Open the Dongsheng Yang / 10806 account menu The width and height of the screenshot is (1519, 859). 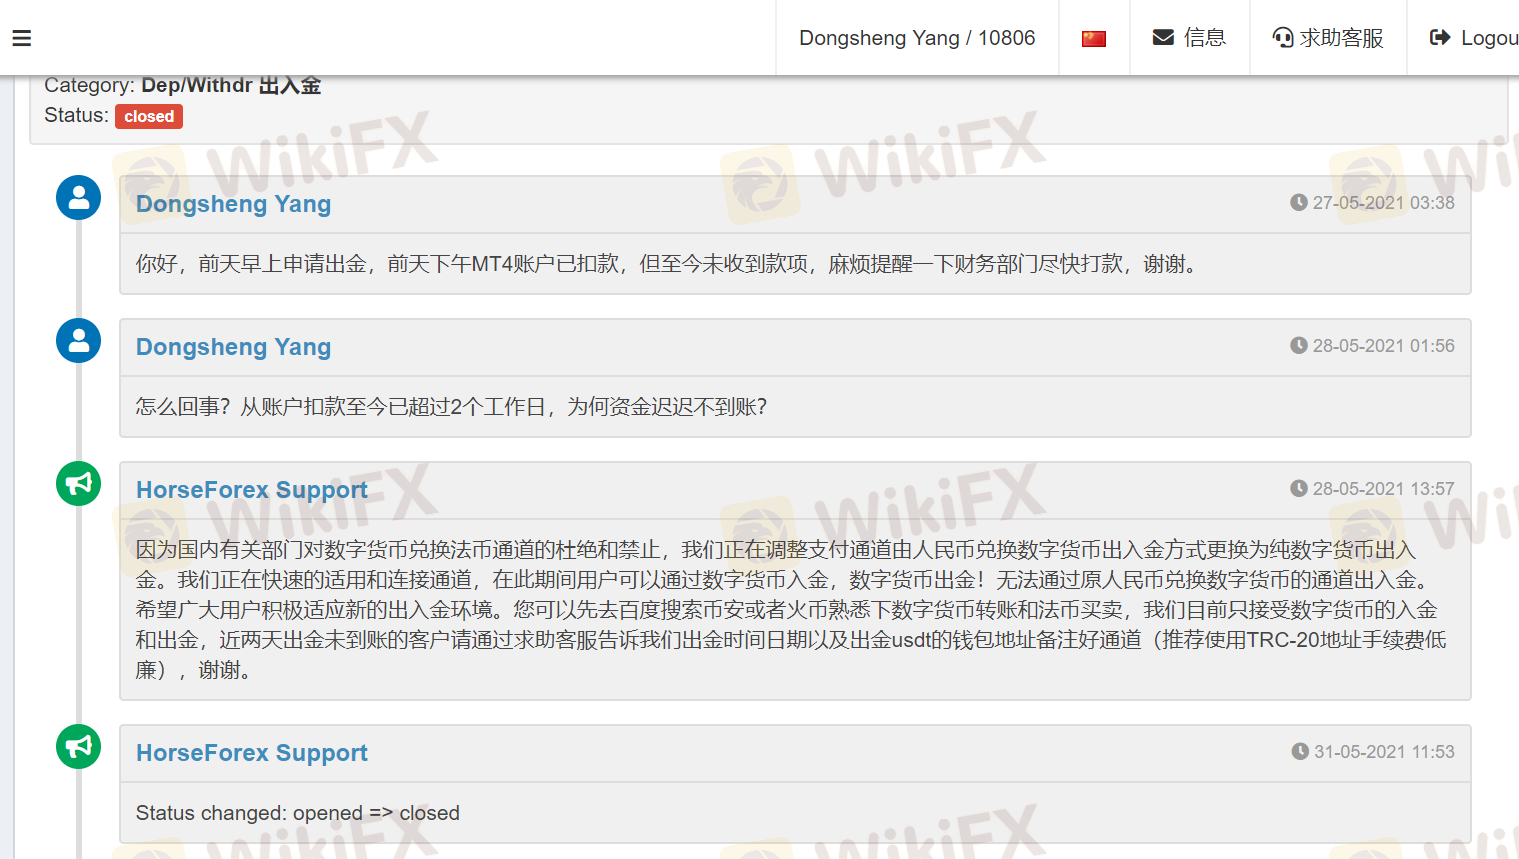[x=917, y=38]
